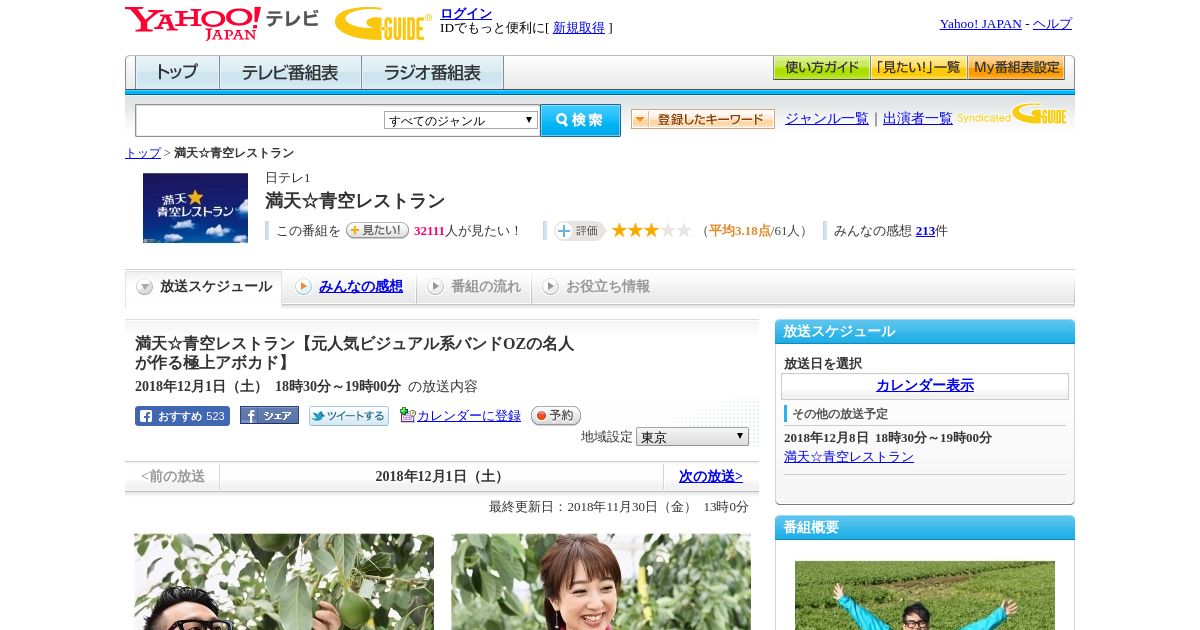Click the 満天☆青空レストラン program logo thumbnail
The width and height of the screenshot is (1200, 630).
coord(195,208)
